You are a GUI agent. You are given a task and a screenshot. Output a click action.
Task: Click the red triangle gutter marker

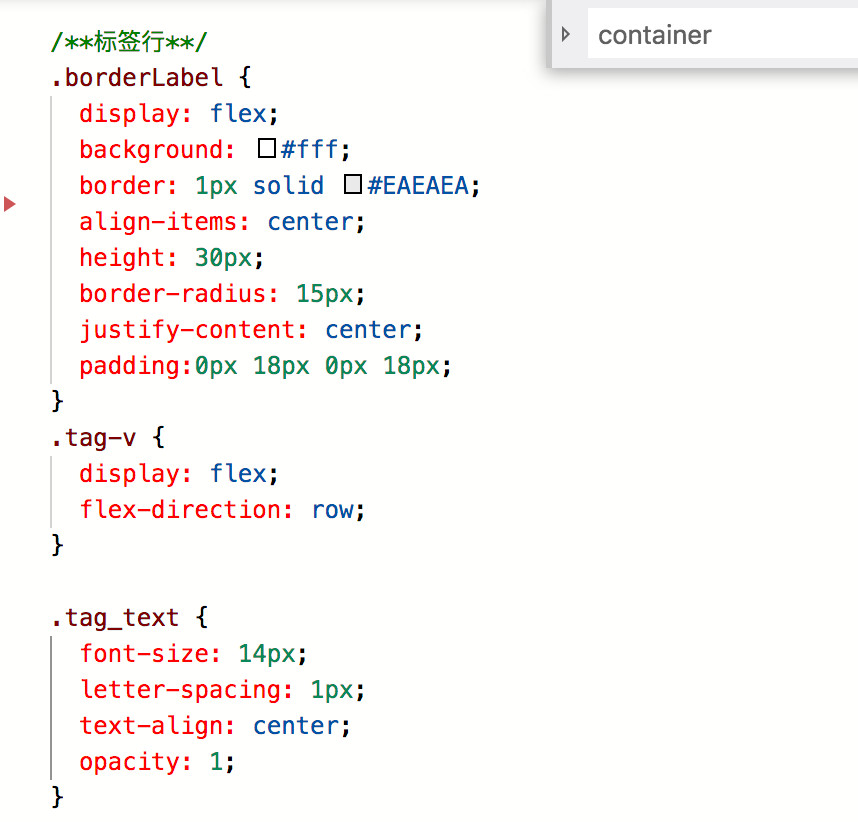pos(10,204)
